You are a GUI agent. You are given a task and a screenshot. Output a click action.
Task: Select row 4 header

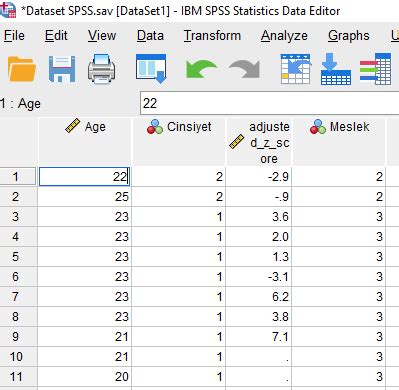pos(18,236)
